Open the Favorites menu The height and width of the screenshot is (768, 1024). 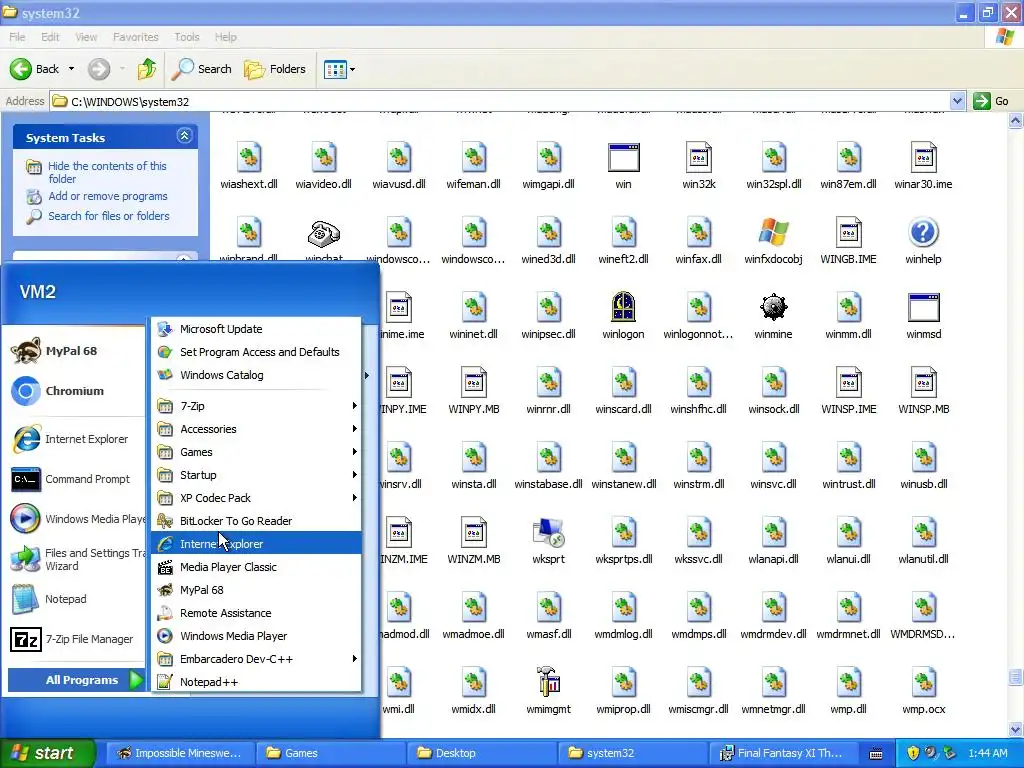click(x=135, y=37)
